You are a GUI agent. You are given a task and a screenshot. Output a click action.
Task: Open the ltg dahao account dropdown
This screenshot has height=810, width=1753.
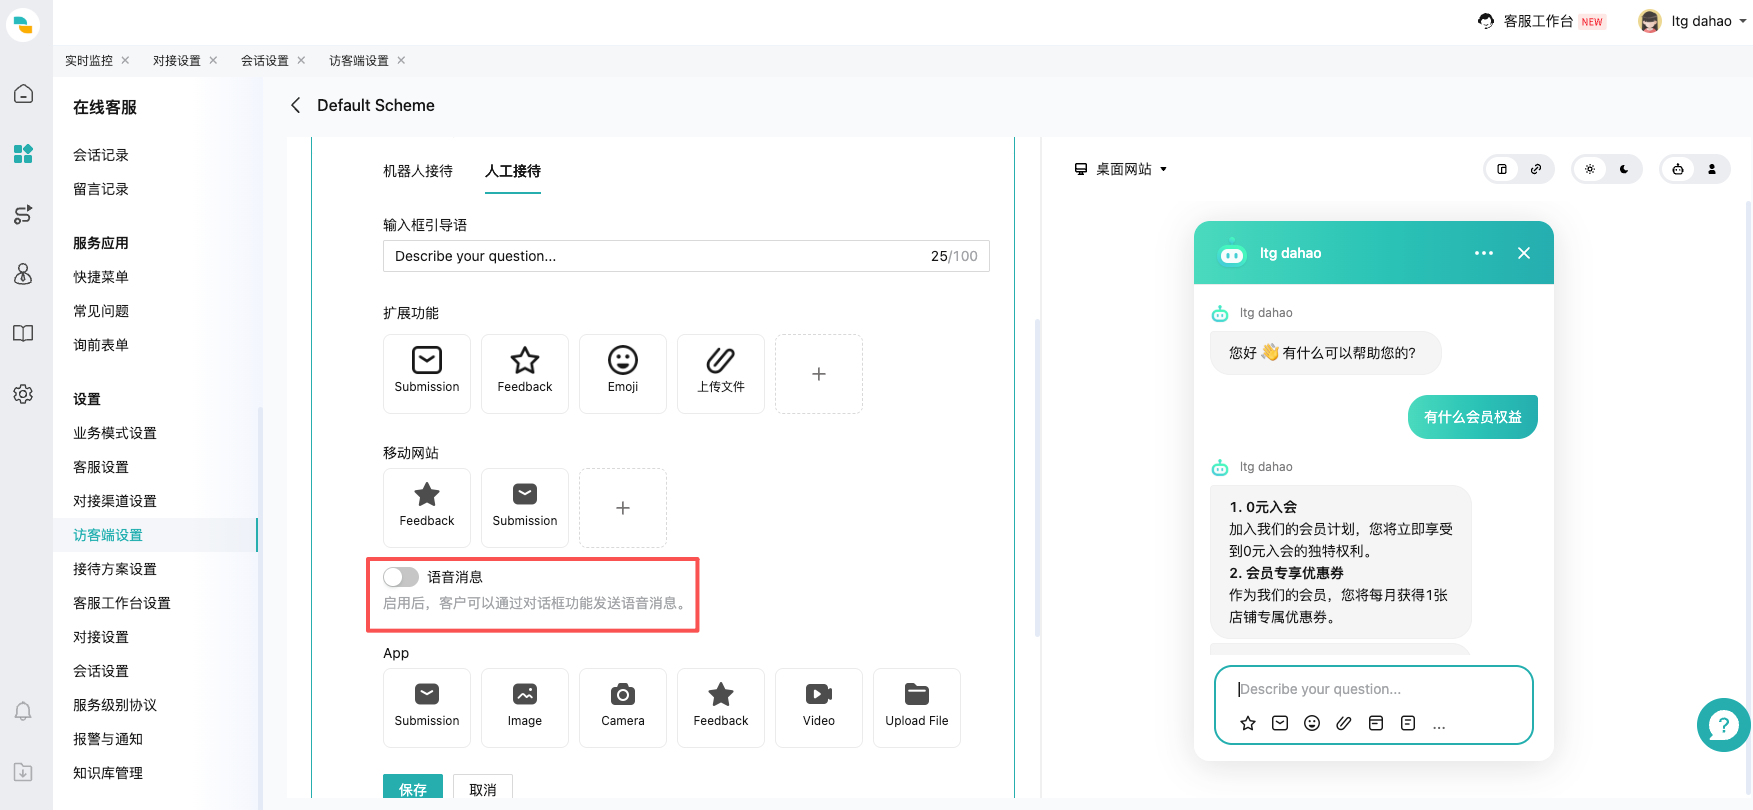pyautogui.click(x=1693, y=21)
